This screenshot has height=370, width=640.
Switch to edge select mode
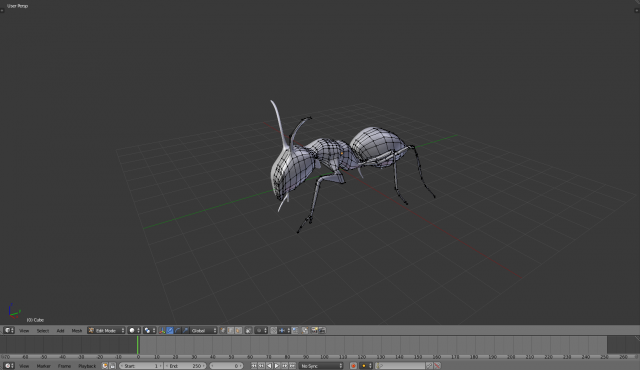click(231, 330)
